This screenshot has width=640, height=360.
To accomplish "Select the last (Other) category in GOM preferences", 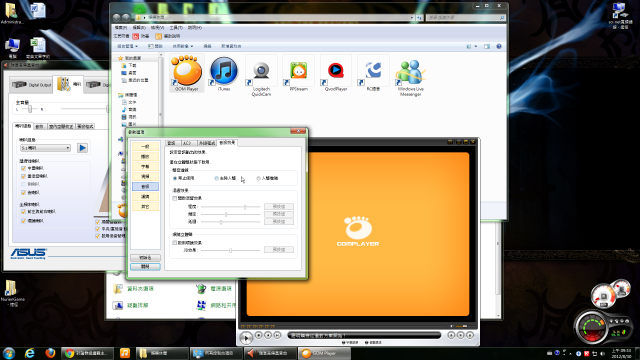I will point(145,207).
